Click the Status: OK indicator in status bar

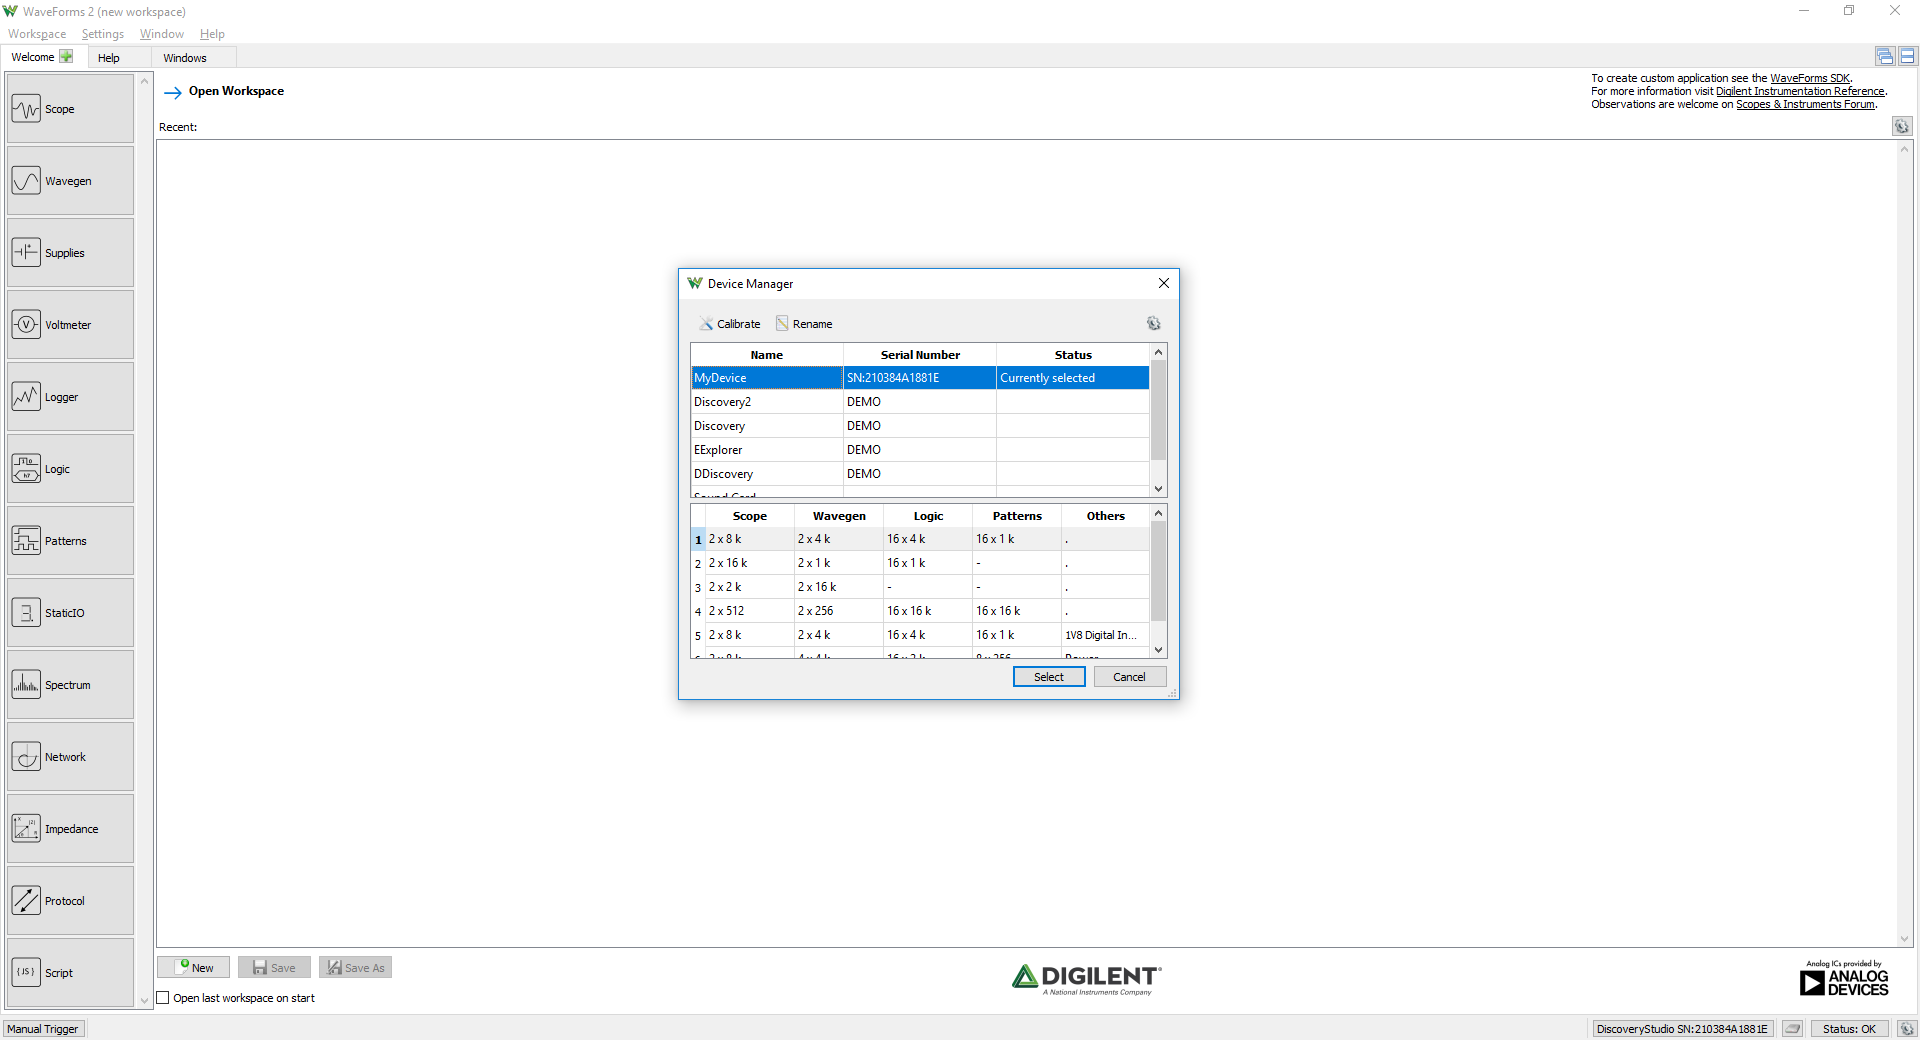click(1849, 1029)
